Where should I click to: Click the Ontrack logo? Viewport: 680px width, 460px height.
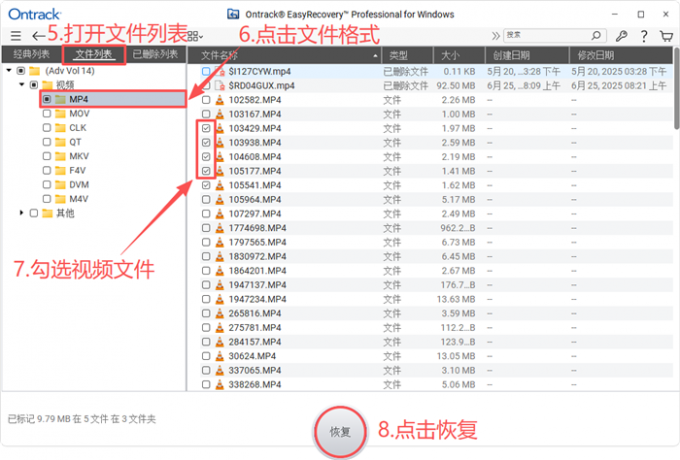34,14
